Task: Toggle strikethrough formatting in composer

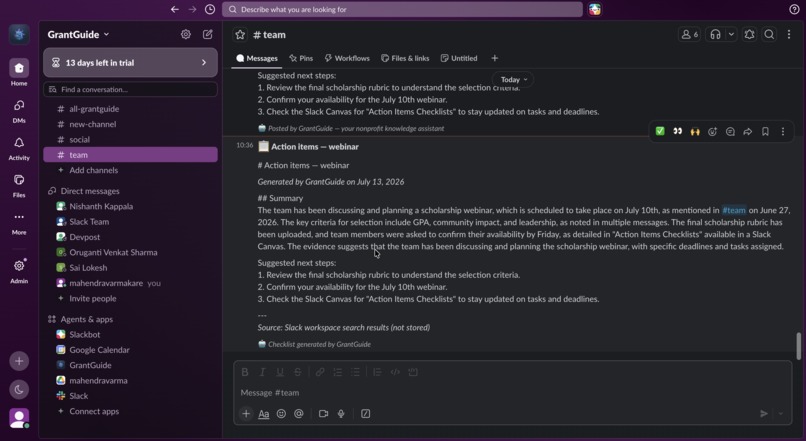Action: (x=298, y=372)
